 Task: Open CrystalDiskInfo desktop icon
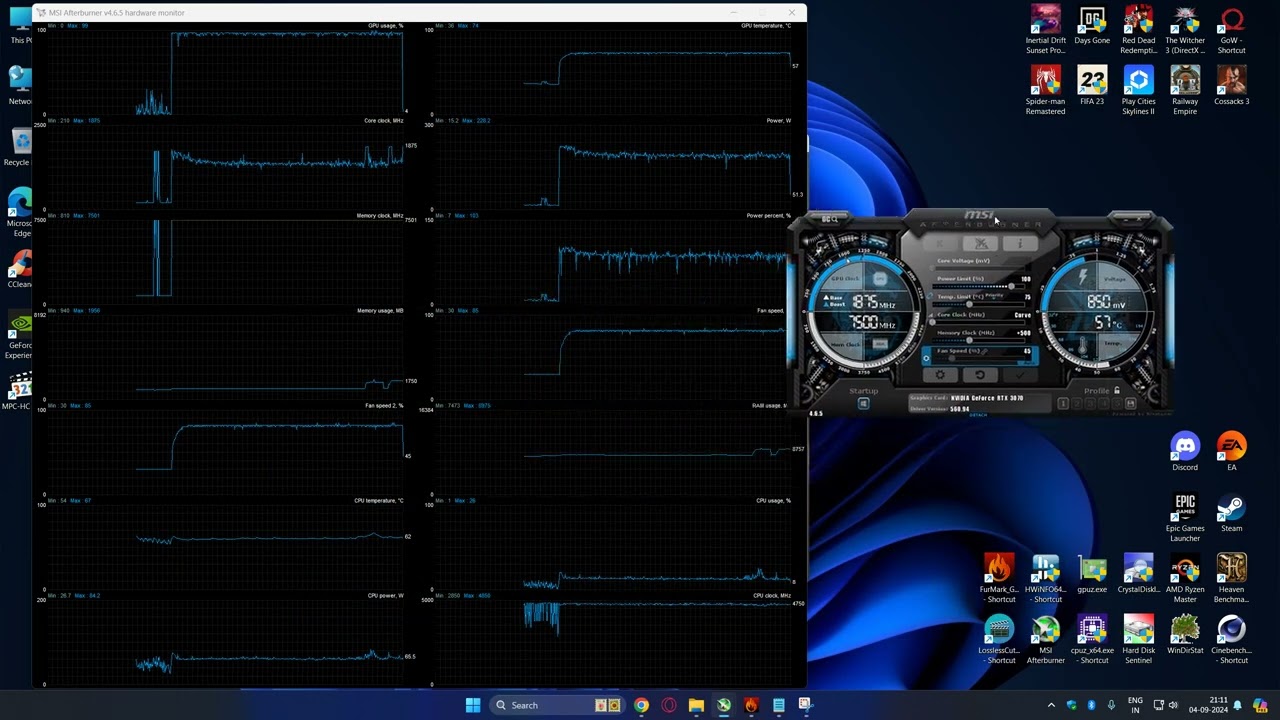tap(1138, 574)
